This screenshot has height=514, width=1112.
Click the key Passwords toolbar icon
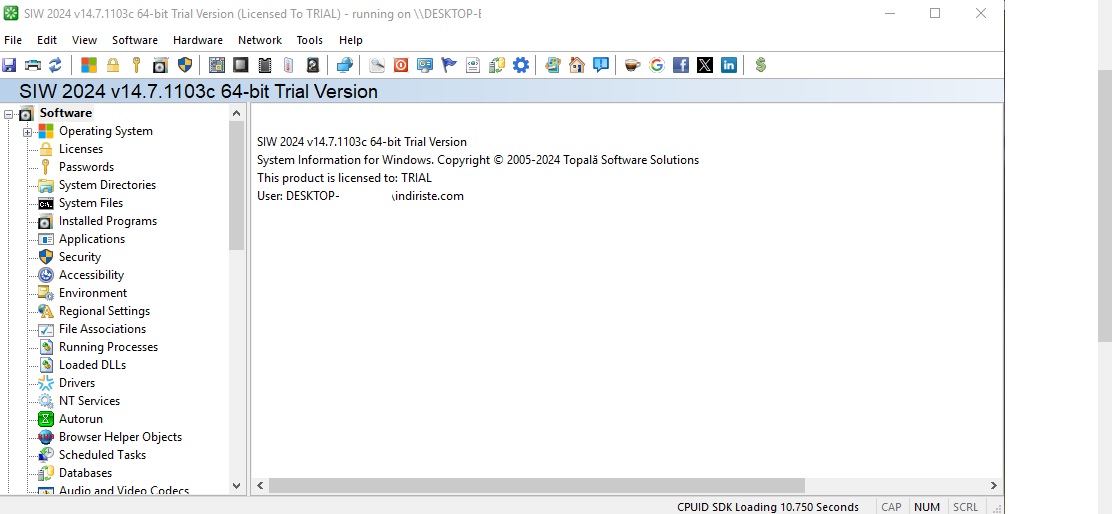click(136, 65)
